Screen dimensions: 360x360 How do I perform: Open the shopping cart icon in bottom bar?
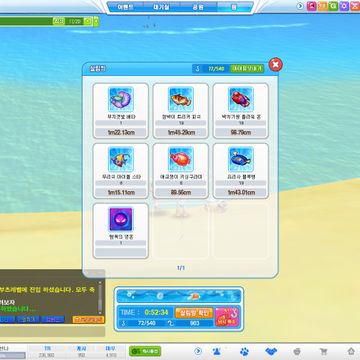coord(324,351)
